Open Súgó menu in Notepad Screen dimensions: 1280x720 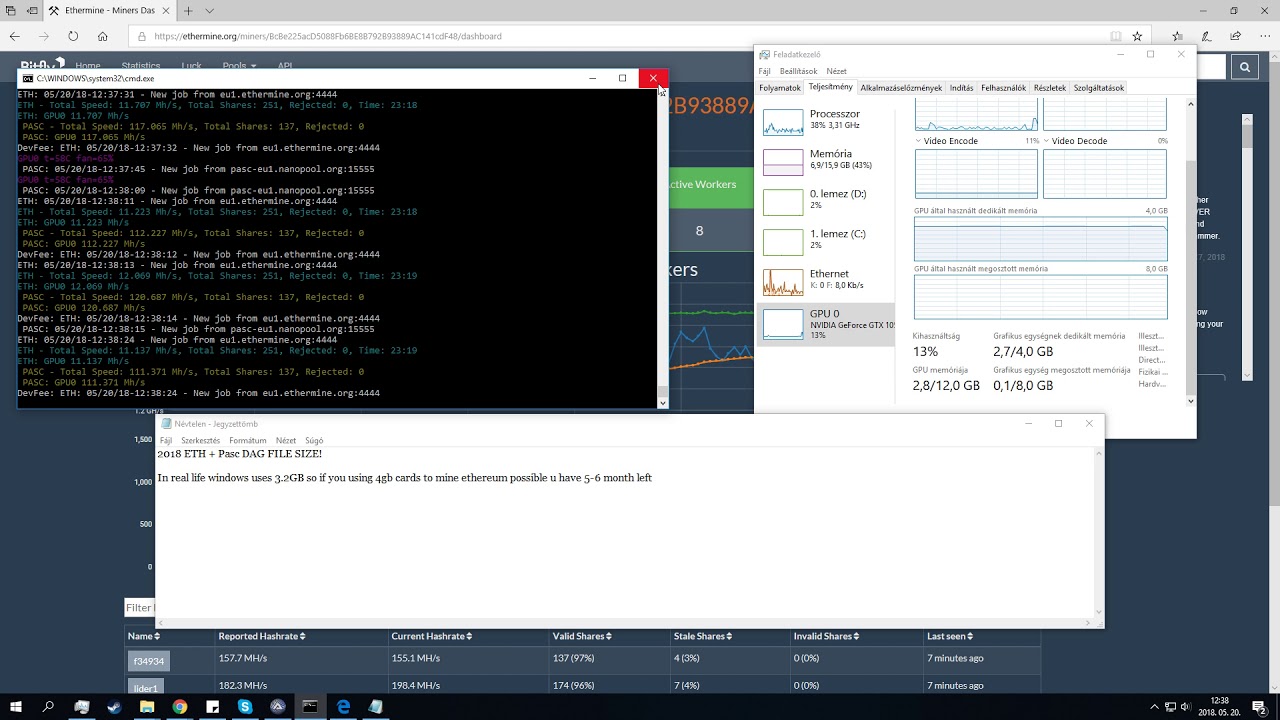[314, 440]
